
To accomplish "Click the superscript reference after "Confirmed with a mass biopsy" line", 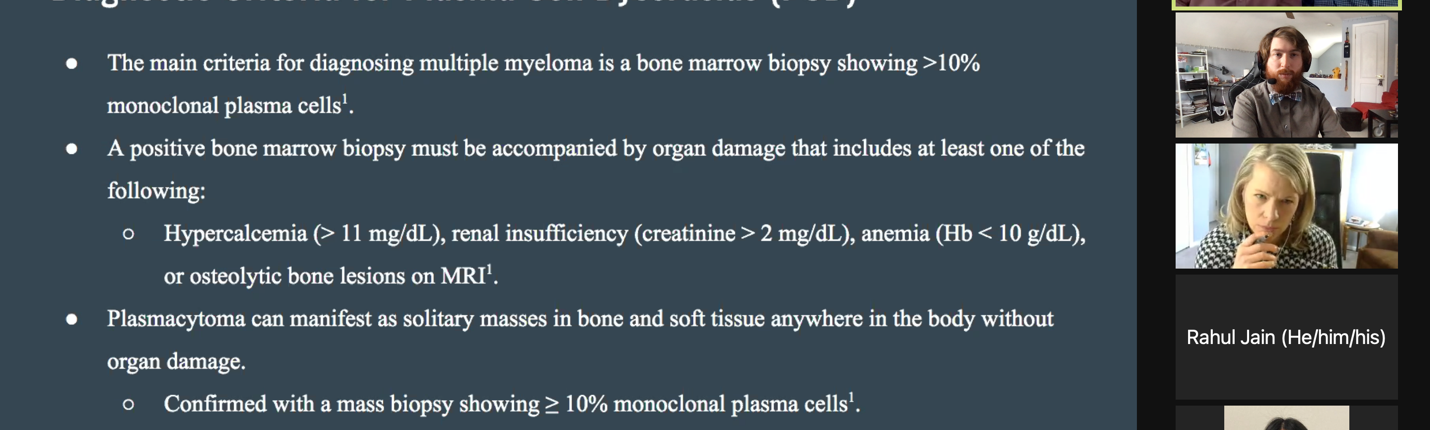I will pyautogui.click(x=852, y=397).
